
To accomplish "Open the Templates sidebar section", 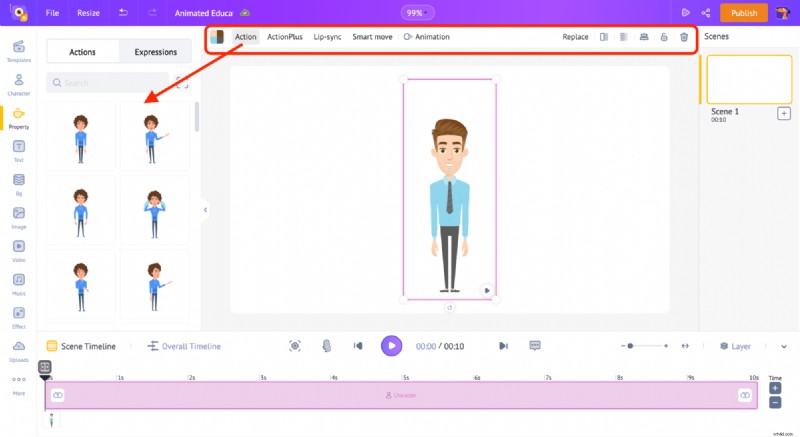I will (19, 51).
